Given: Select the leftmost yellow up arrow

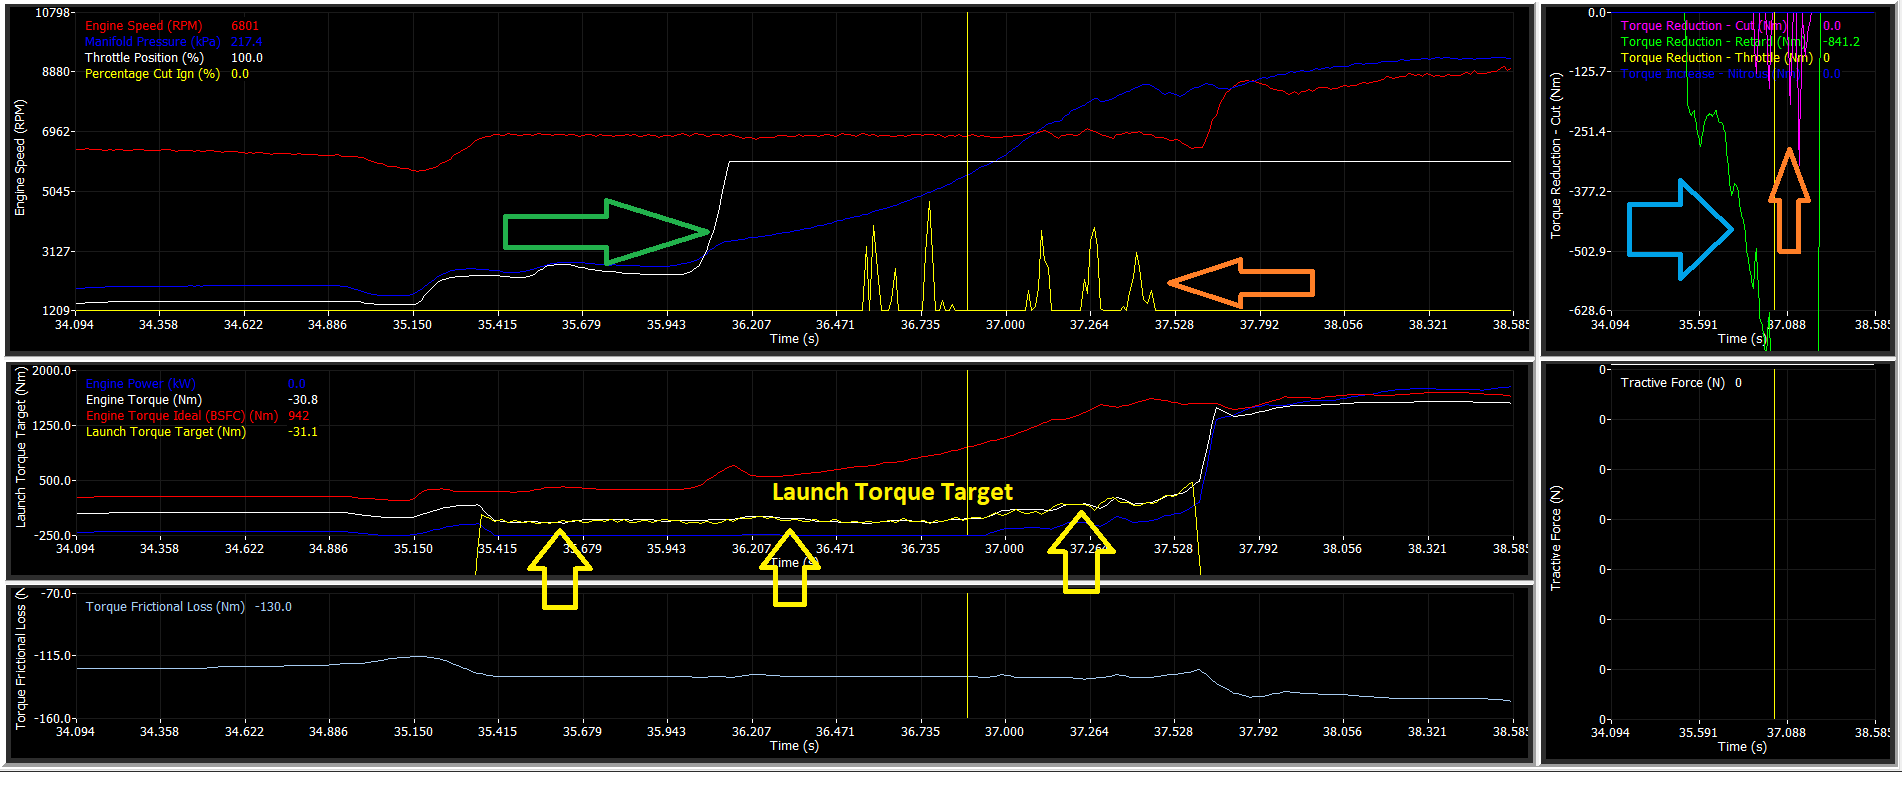Looking at the screenshot, I should [x=560, y=569].
